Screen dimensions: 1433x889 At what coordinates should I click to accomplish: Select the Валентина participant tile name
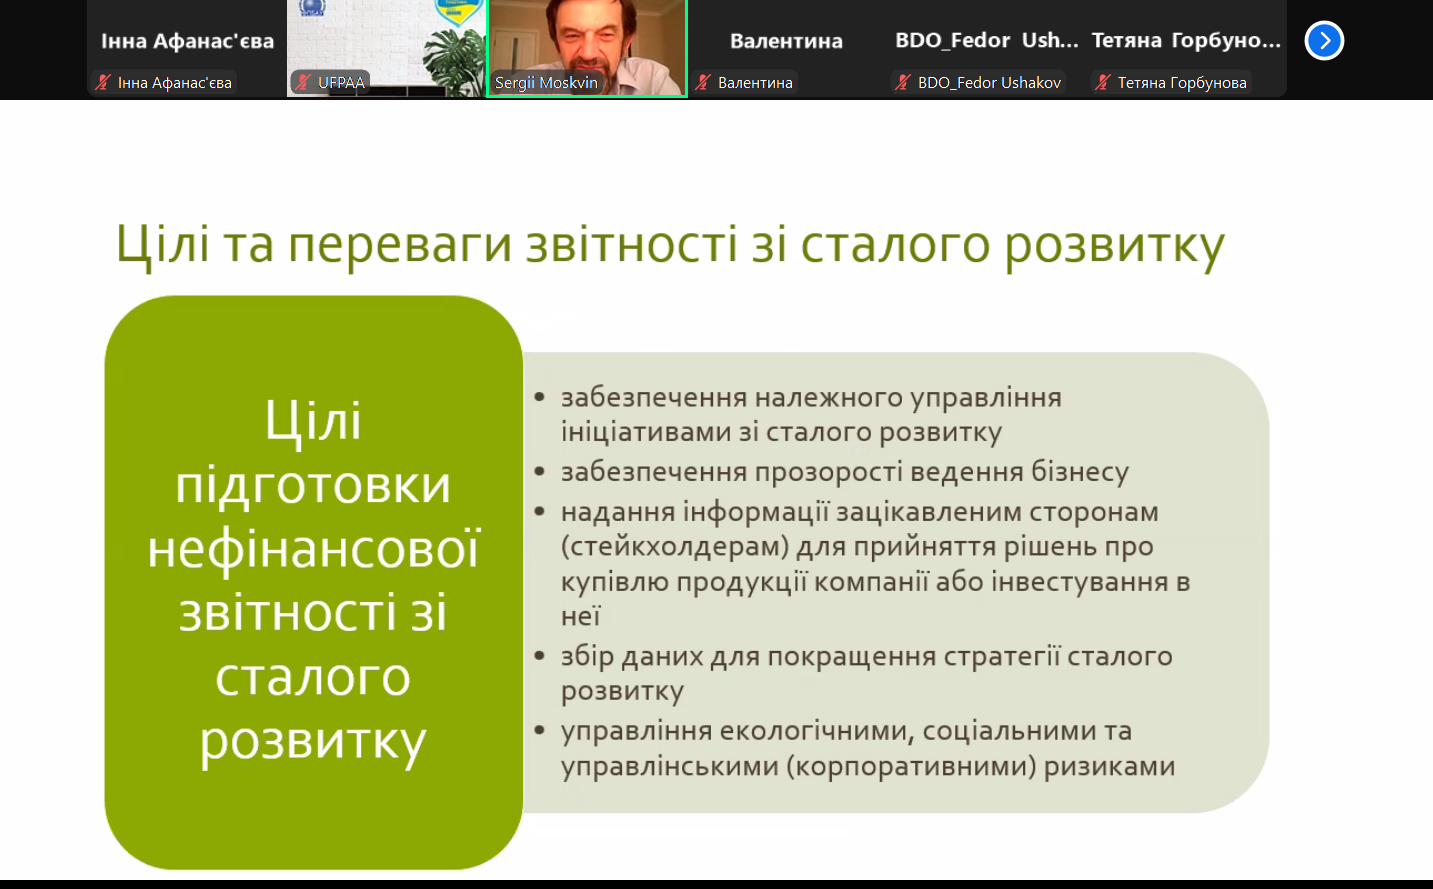[x=786, y=41]
